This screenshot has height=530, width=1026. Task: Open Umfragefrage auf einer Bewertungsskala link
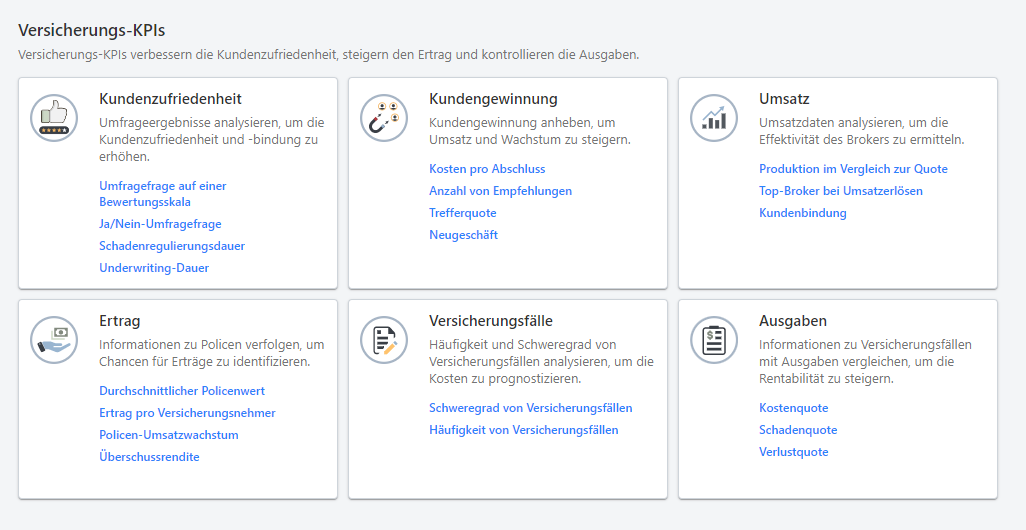coord(162,194)
